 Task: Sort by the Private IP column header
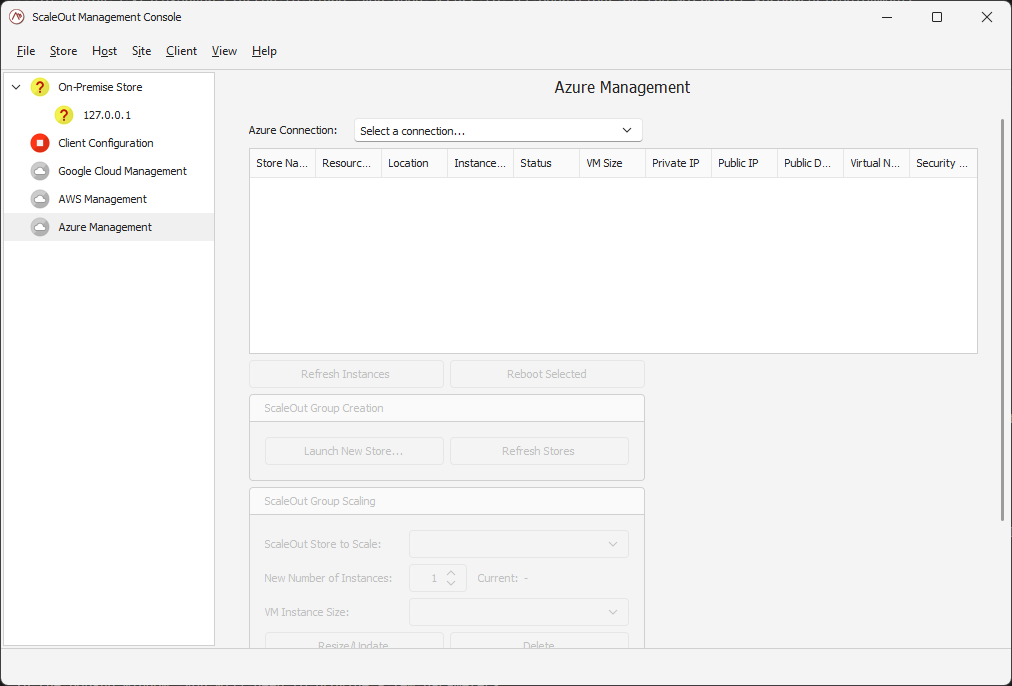(678, 163)
